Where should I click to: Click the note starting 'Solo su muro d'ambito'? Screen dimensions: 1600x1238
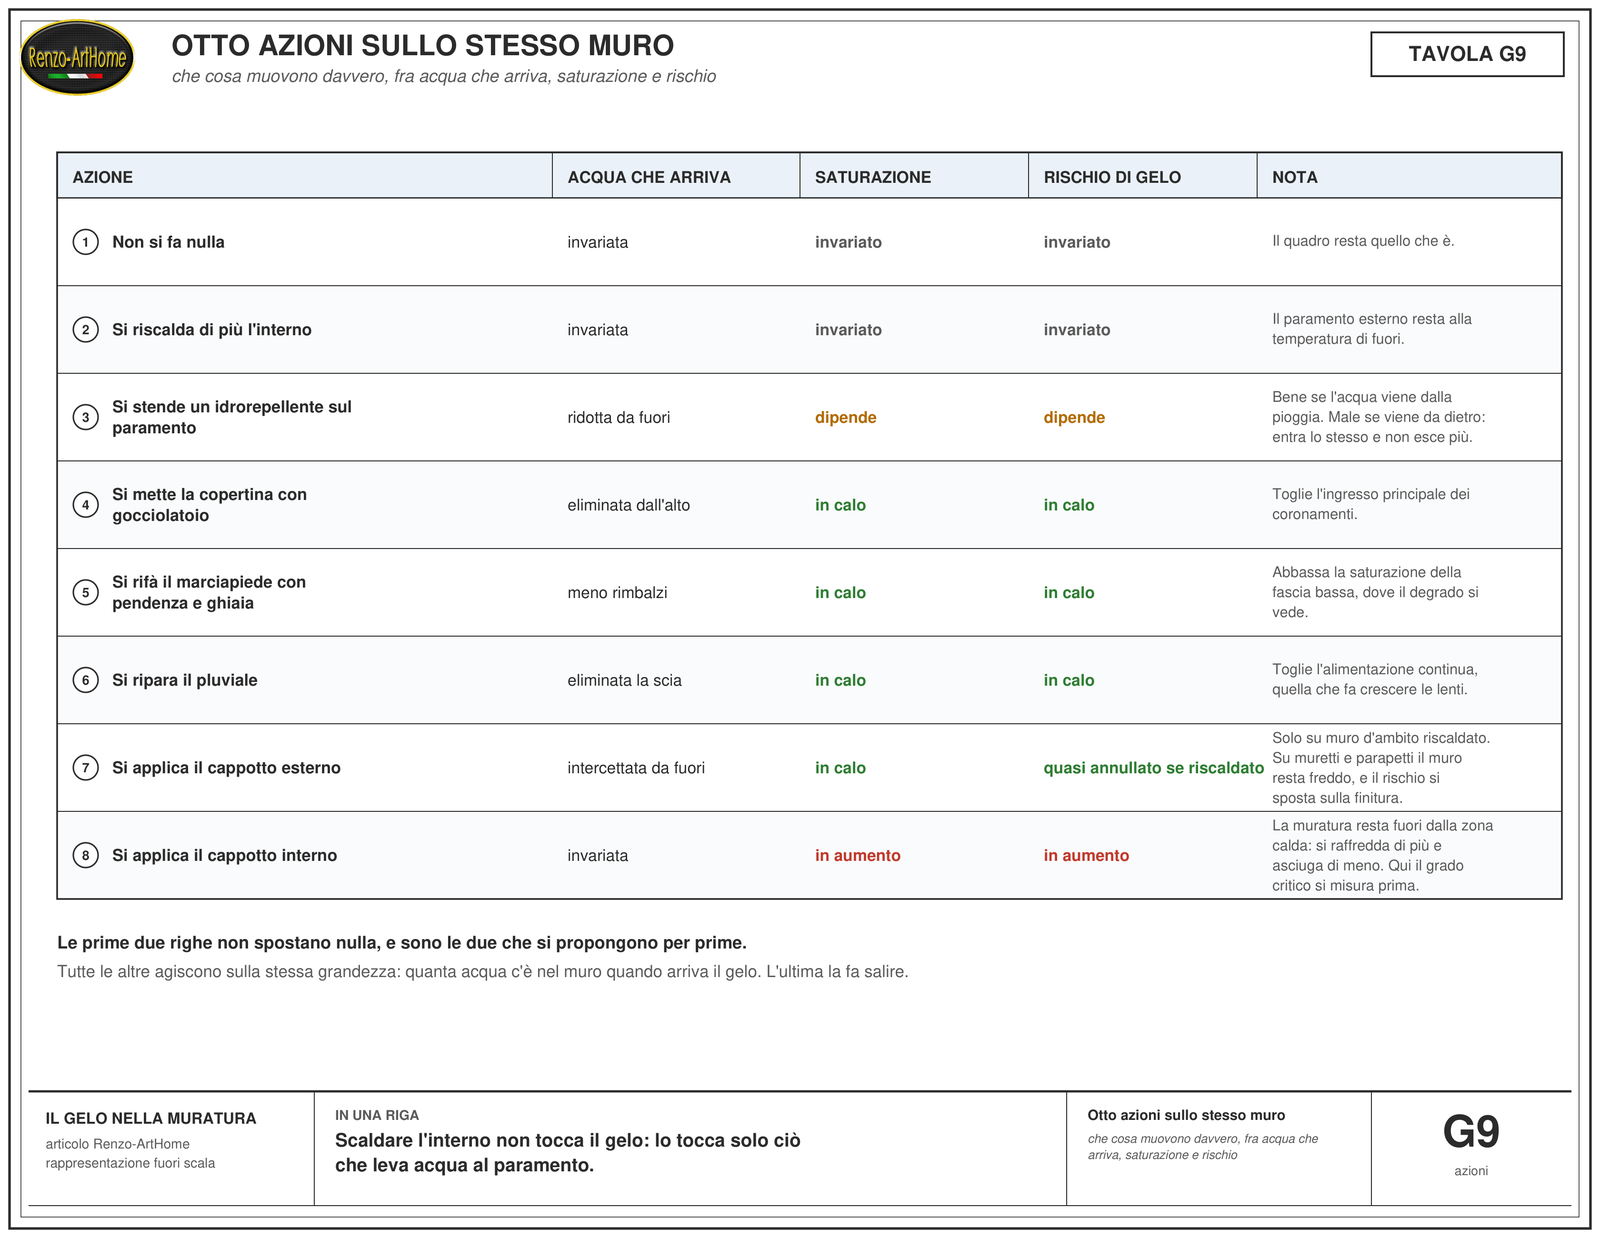tap(1381, 768)
